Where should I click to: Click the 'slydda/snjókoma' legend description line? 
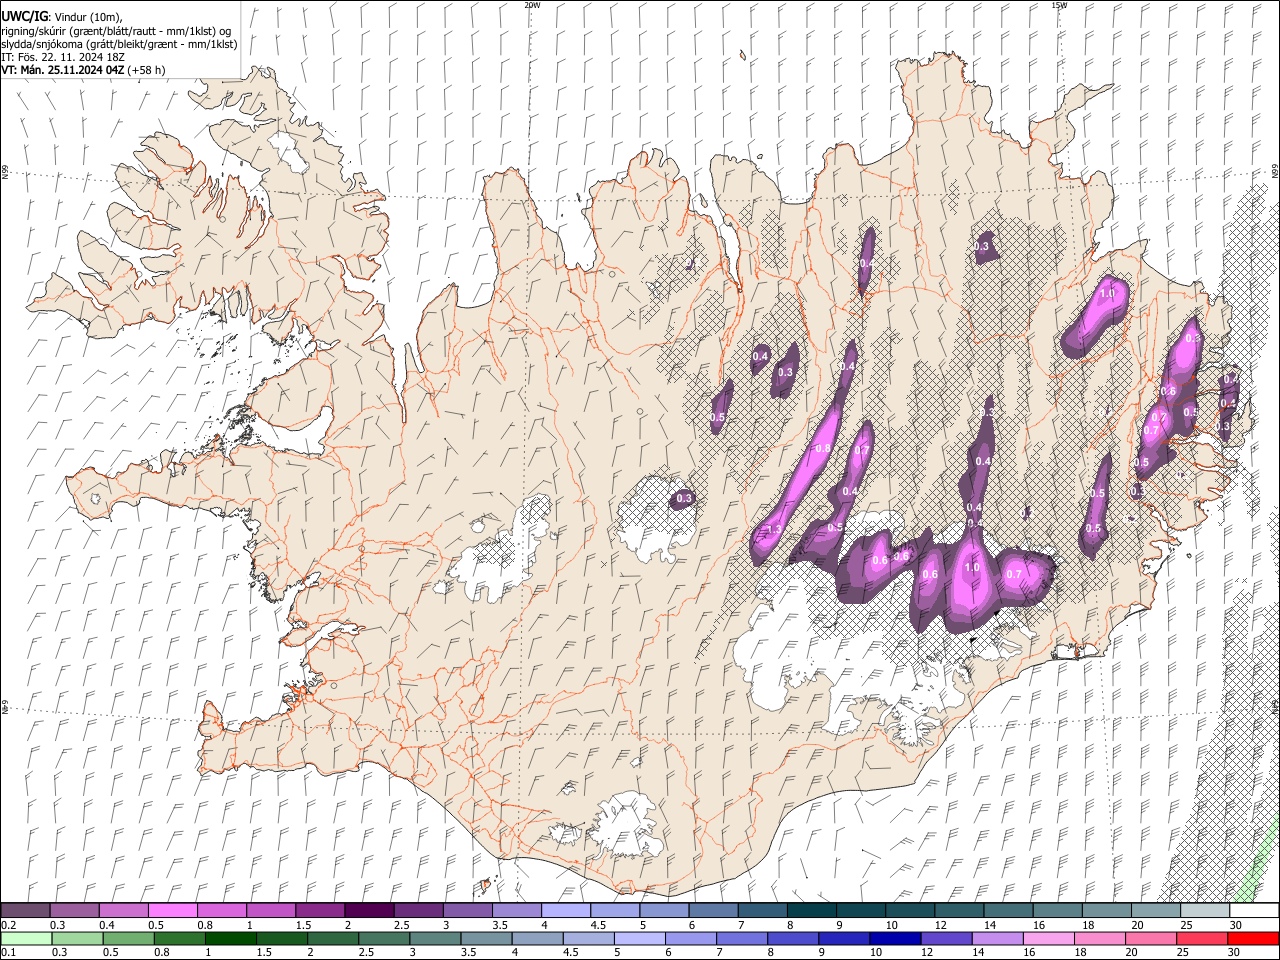pyautogui.click(x=119, y=44)
